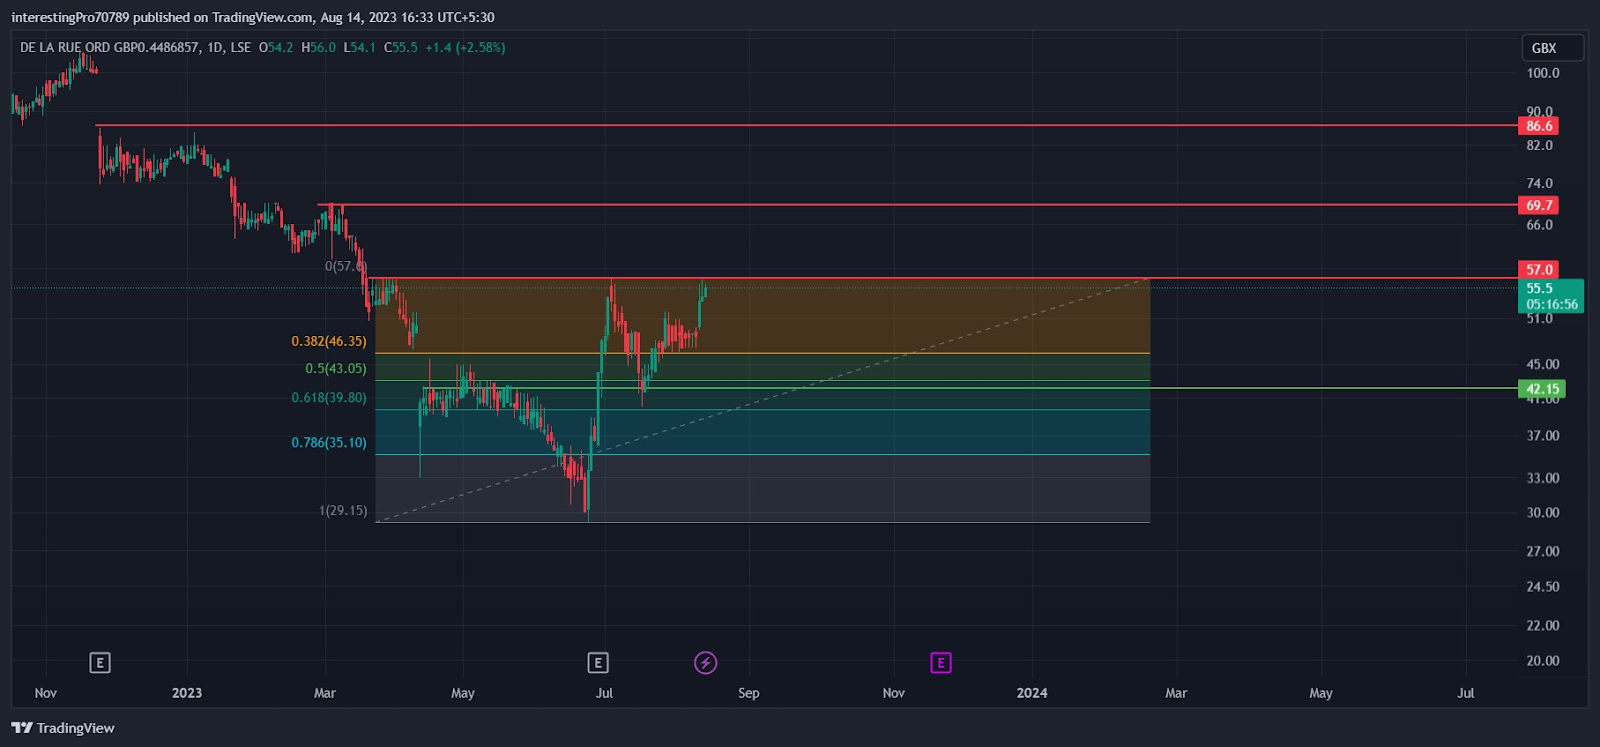This screenshot has width=1600, height=747.
Task: Click the 86.6 red price label
Action: pyautogui.click(x=1538, y=126)
